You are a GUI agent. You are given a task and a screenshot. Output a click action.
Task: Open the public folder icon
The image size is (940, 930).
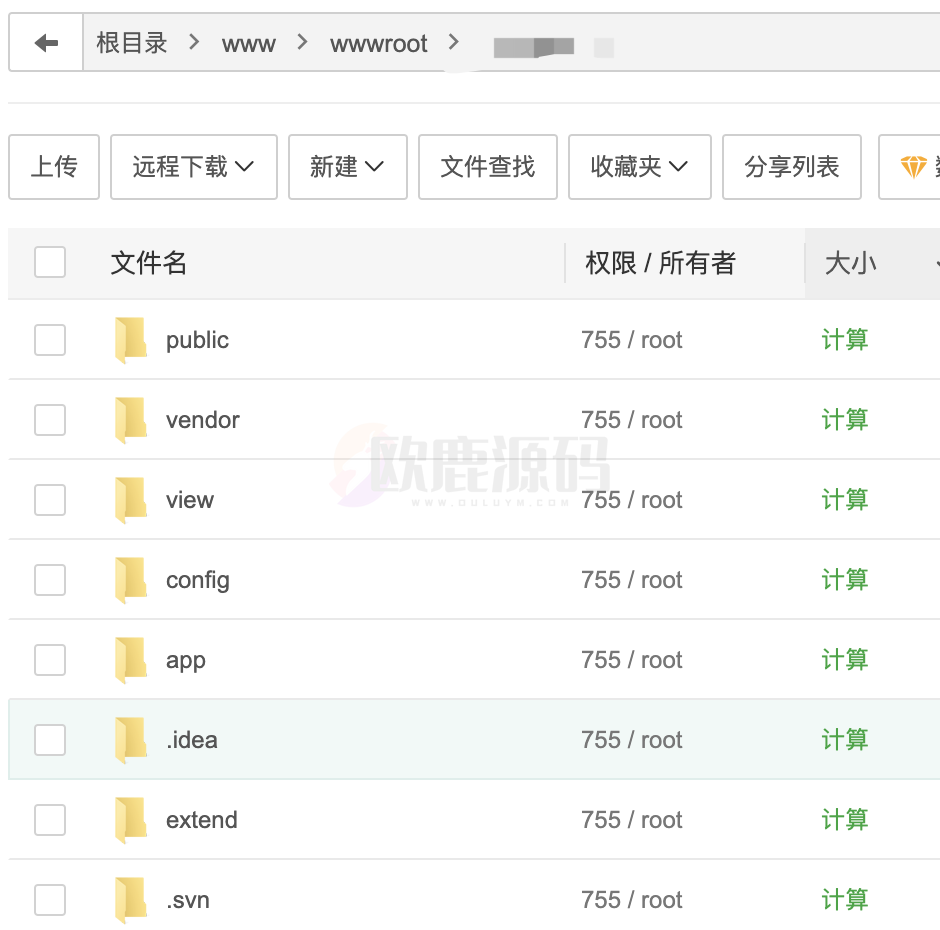tap(131, 340)
